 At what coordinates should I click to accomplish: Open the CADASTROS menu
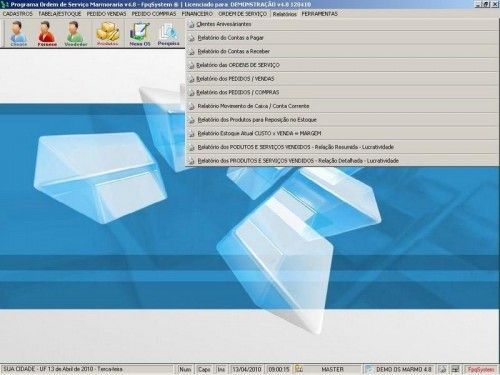coord(18,14)
